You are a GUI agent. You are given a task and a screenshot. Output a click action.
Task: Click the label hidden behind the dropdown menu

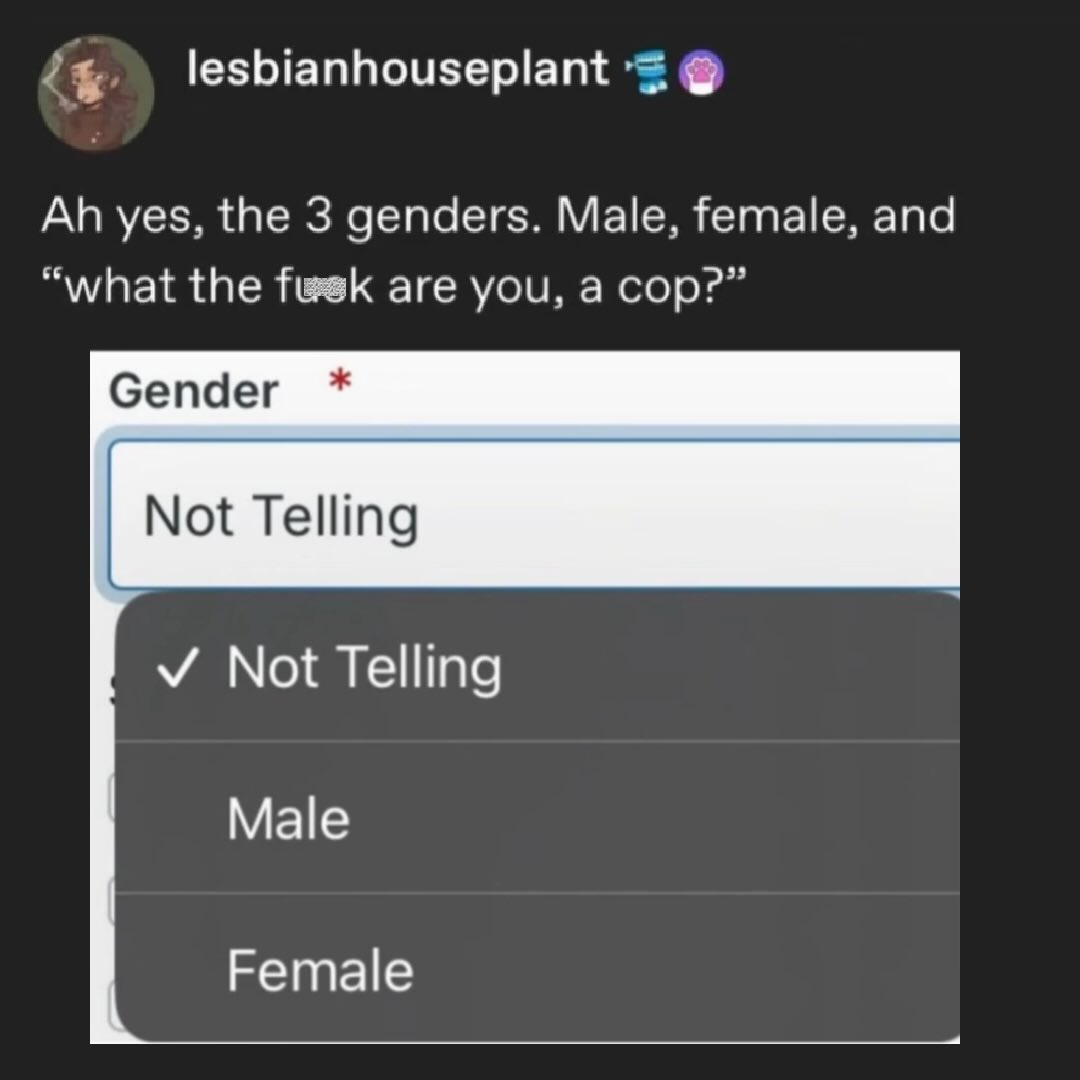[x=111, y=686]
